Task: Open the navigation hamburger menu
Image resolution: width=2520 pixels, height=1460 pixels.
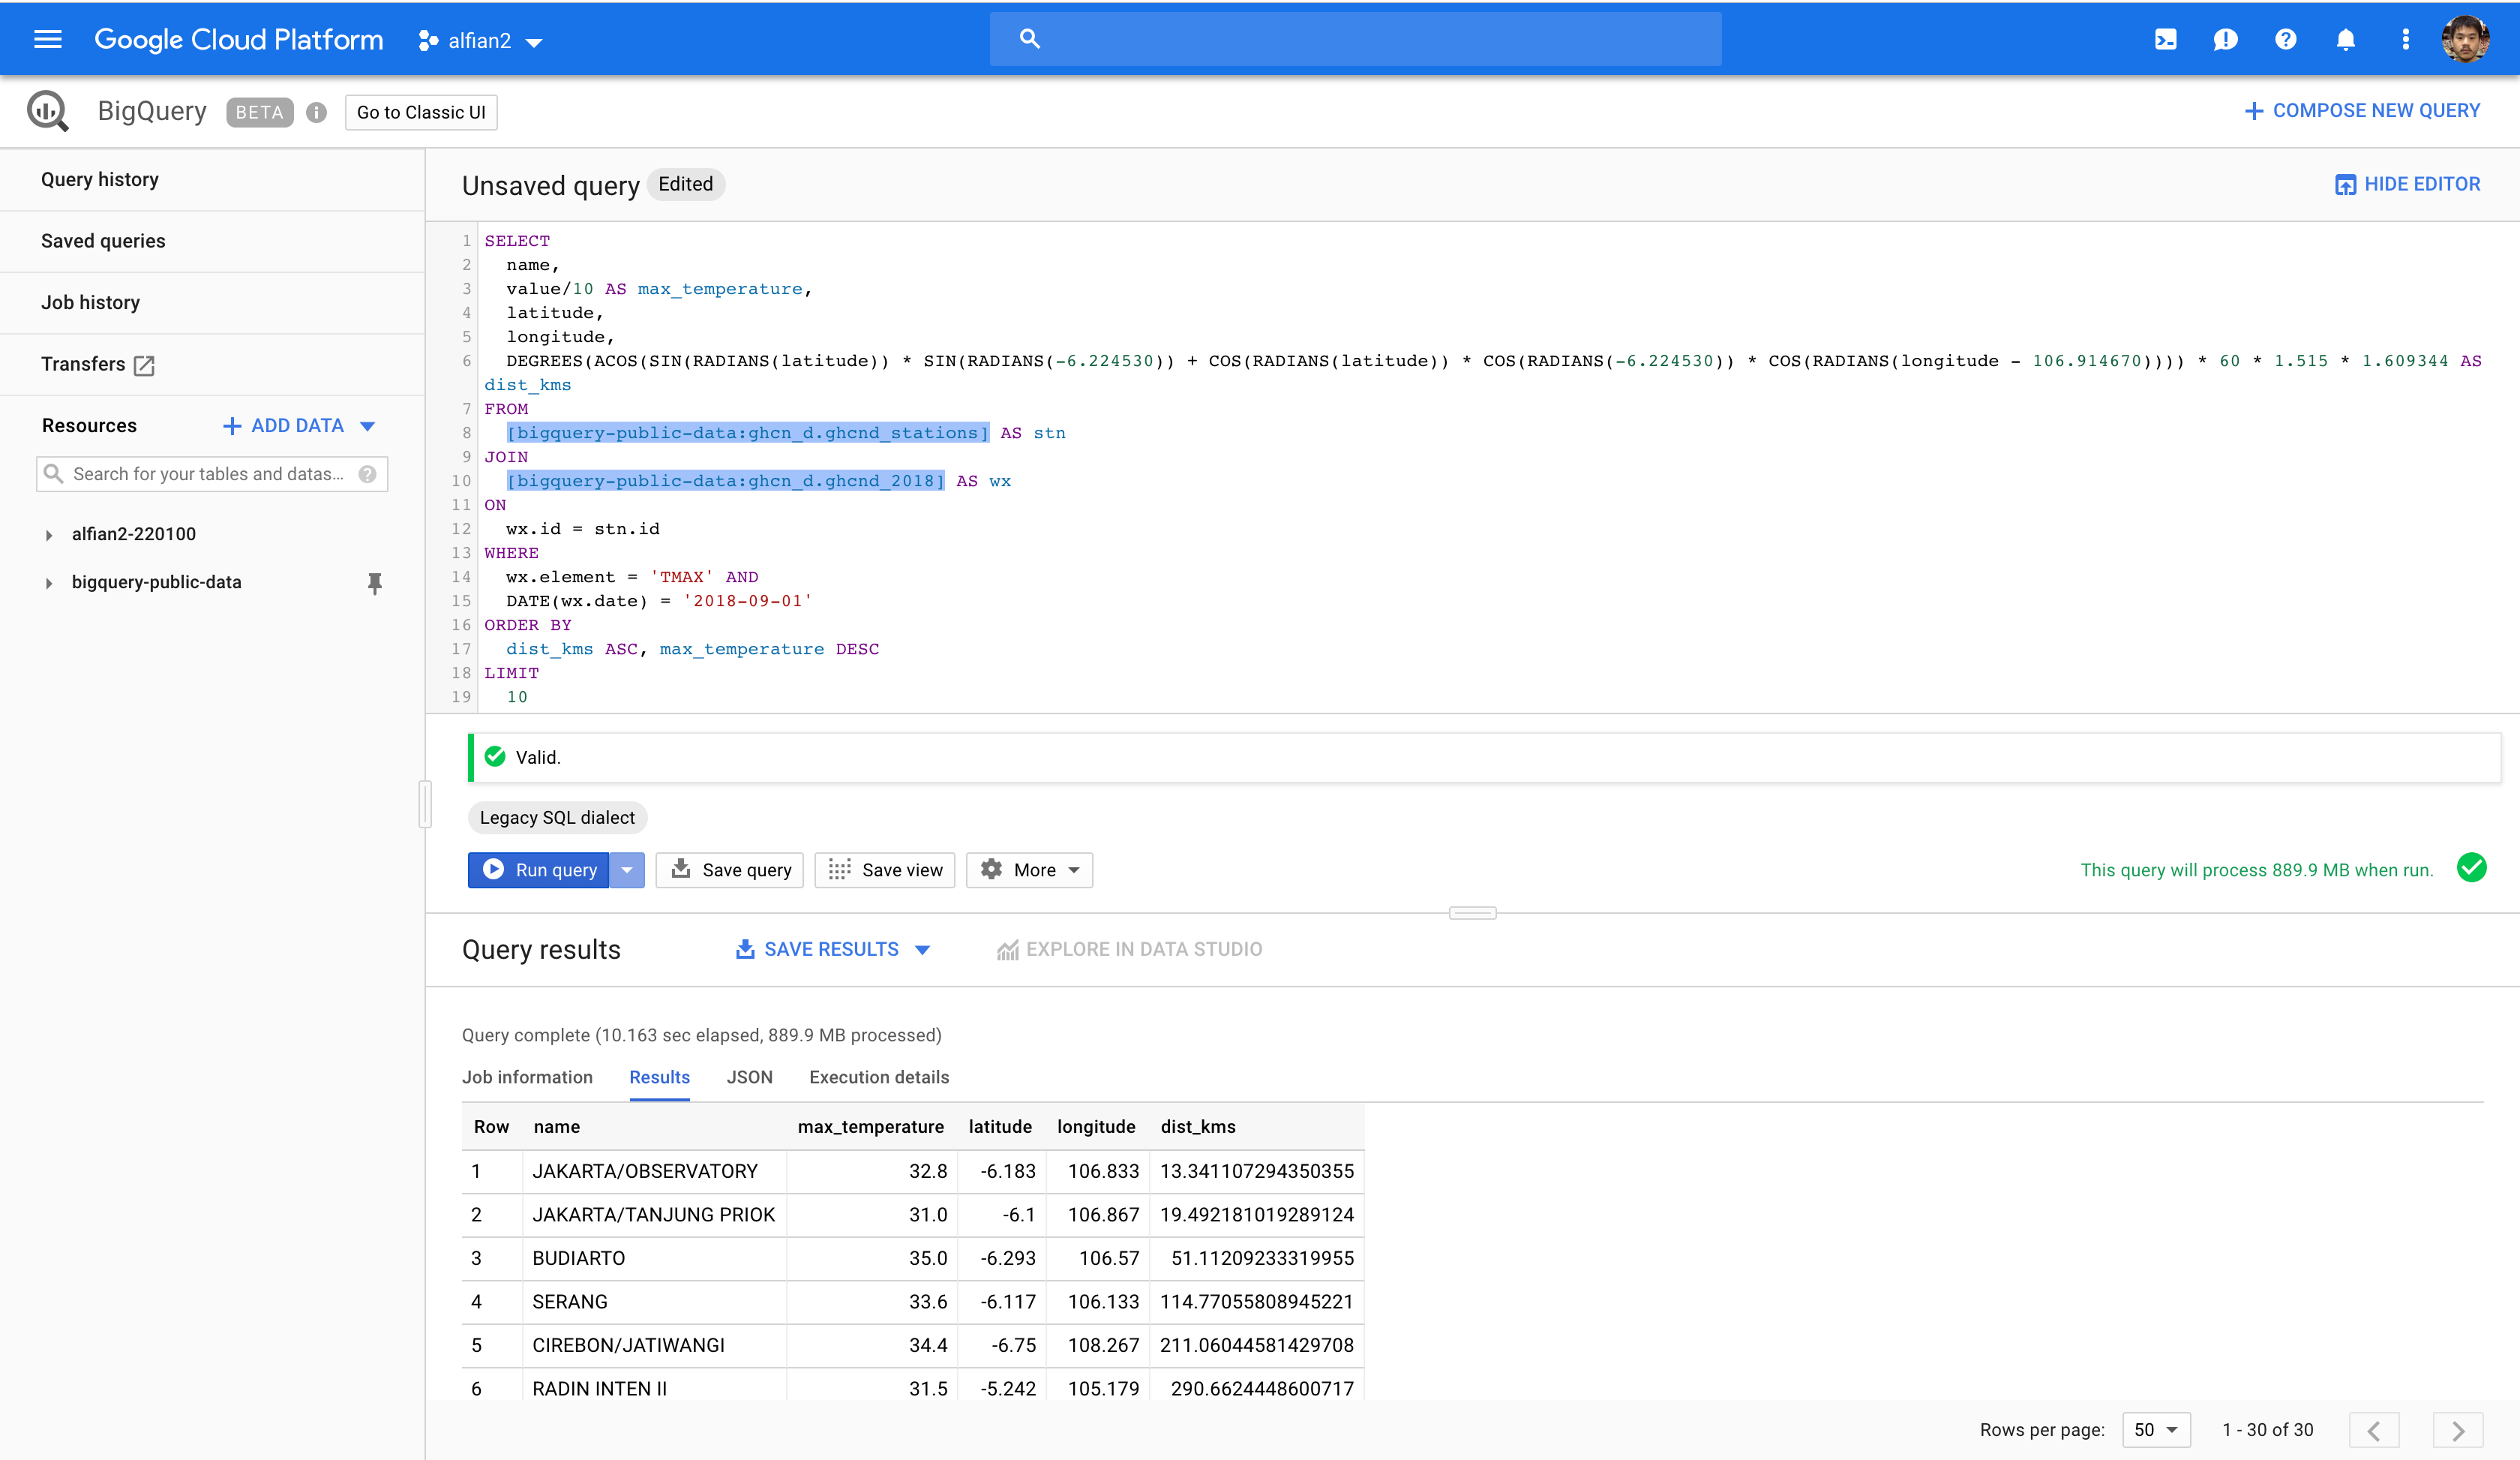Action: [x=47, y=38]
